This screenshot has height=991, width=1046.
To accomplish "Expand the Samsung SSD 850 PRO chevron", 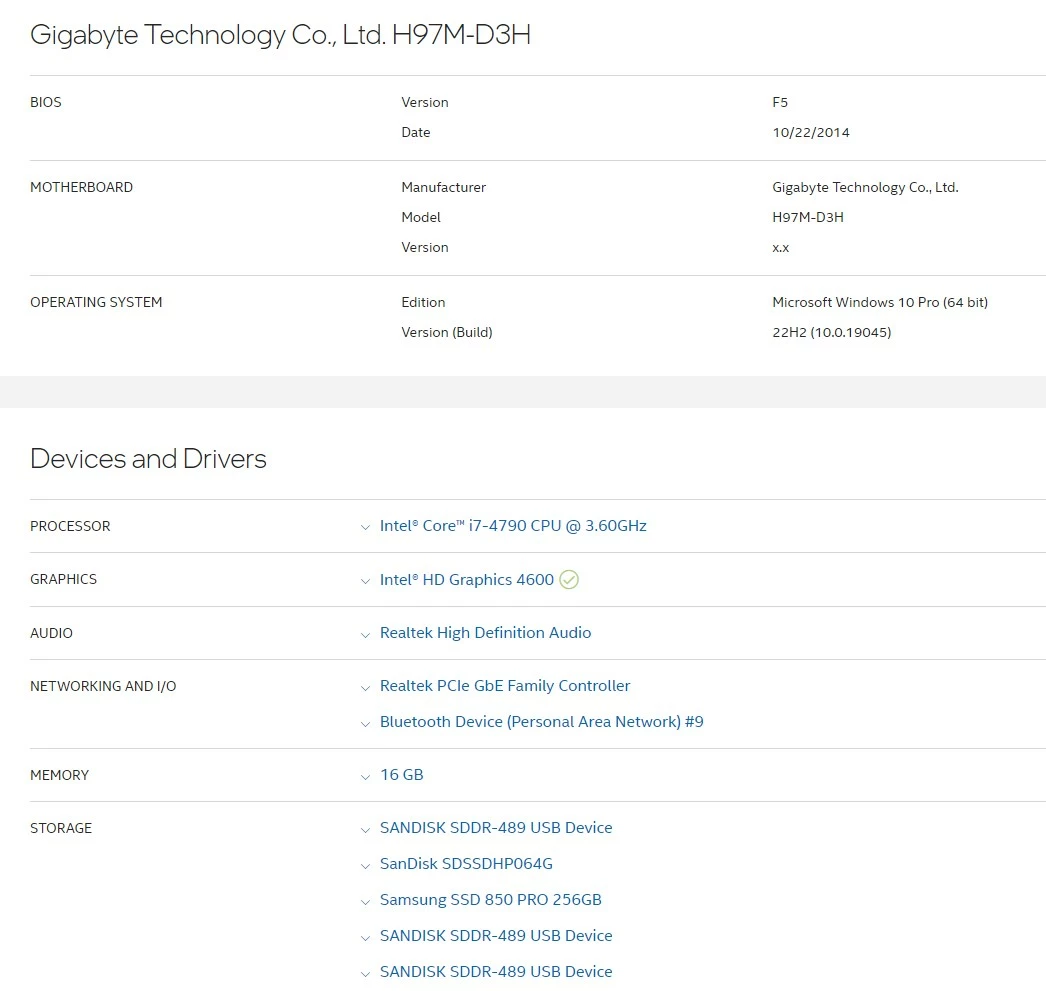I will (x=365, y=902).
